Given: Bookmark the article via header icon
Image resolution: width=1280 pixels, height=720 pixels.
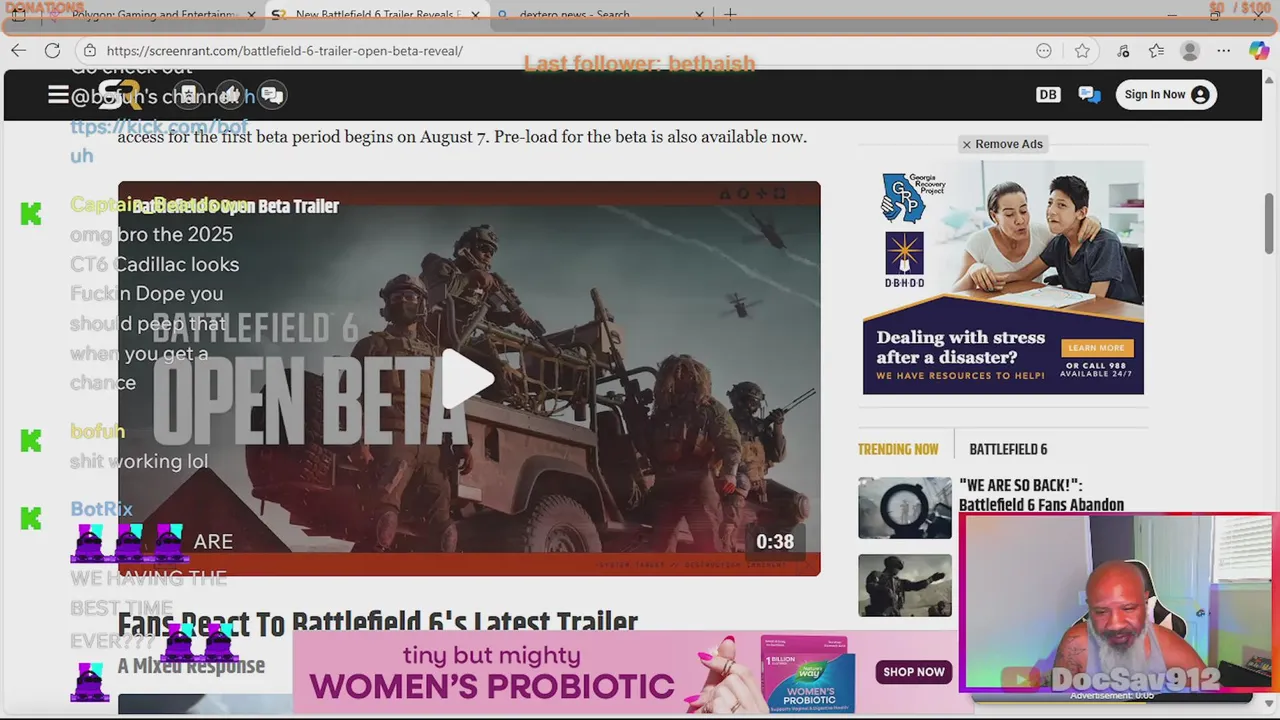Looking at the screenshot, I should [x=188, y=95].
